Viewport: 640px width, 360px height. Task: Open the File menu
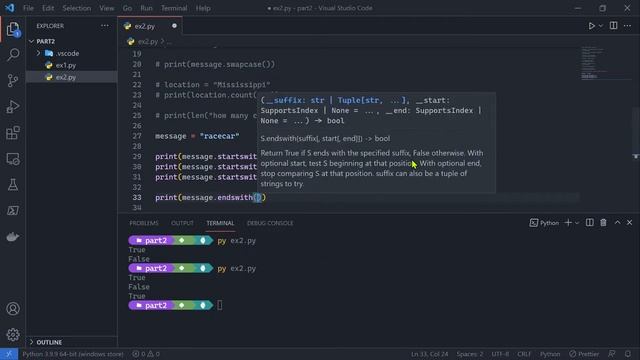coord(28,8)
